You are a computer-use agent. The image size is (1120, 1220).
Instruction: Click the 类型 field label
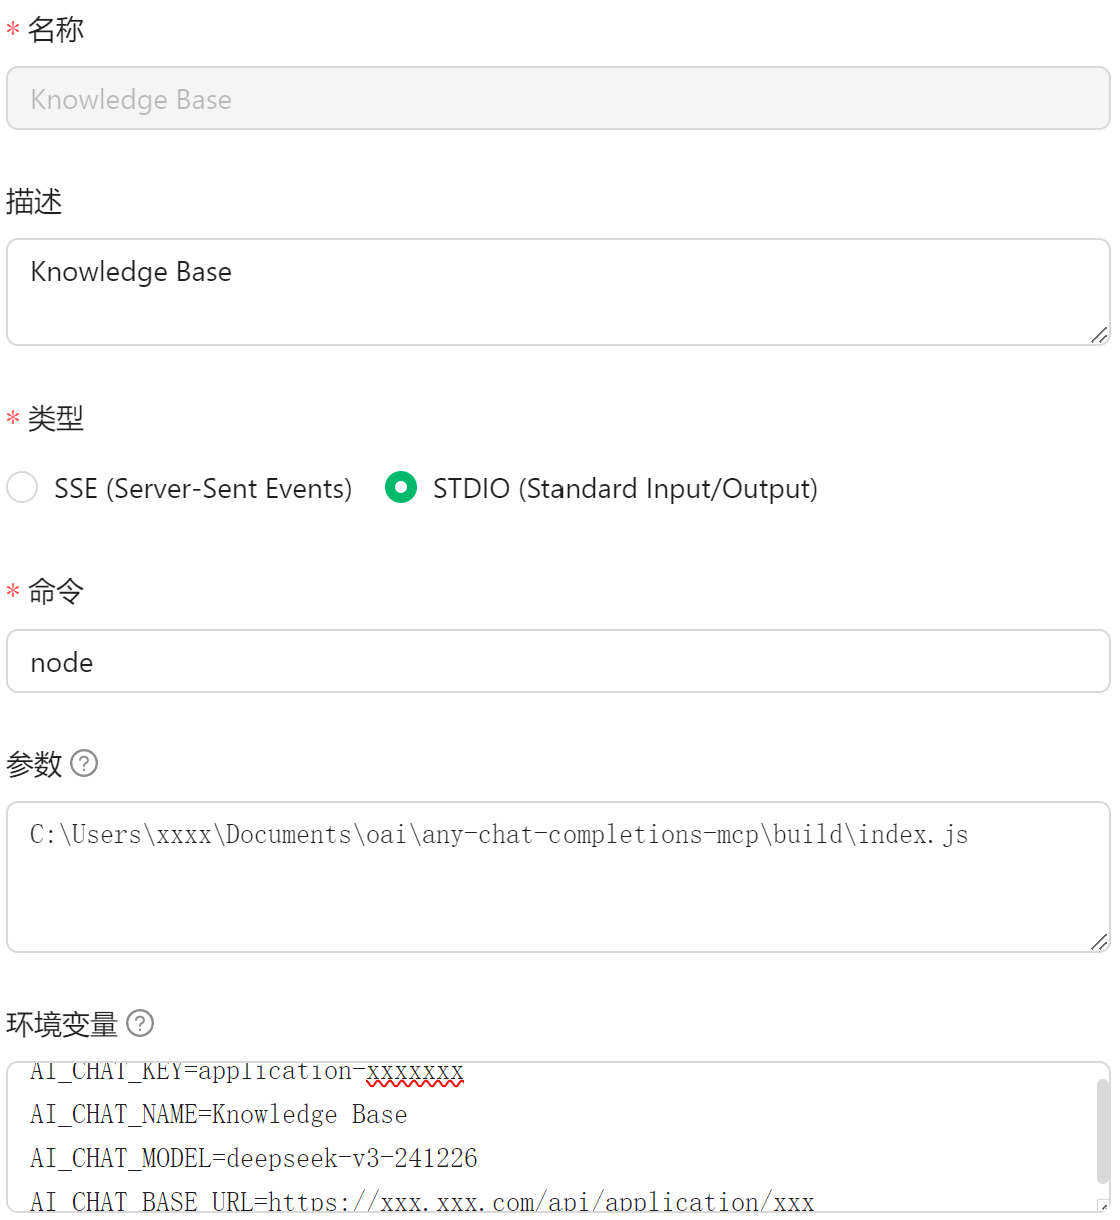coord(56,418)
